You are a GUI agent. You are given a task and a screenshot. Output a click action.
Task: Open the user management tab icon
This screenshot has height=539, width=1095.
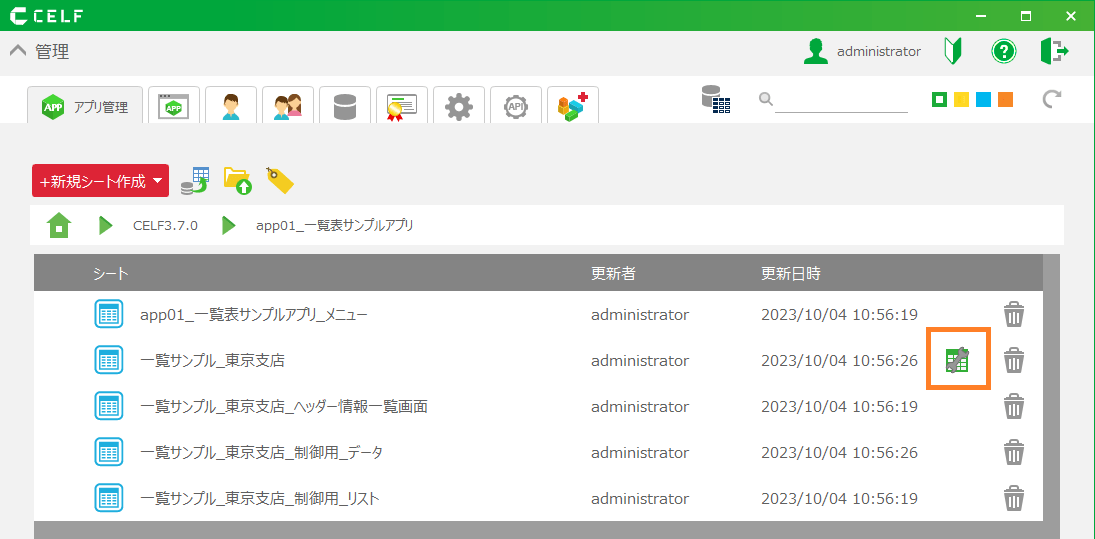pyautogui.click(x=231, y=106)
